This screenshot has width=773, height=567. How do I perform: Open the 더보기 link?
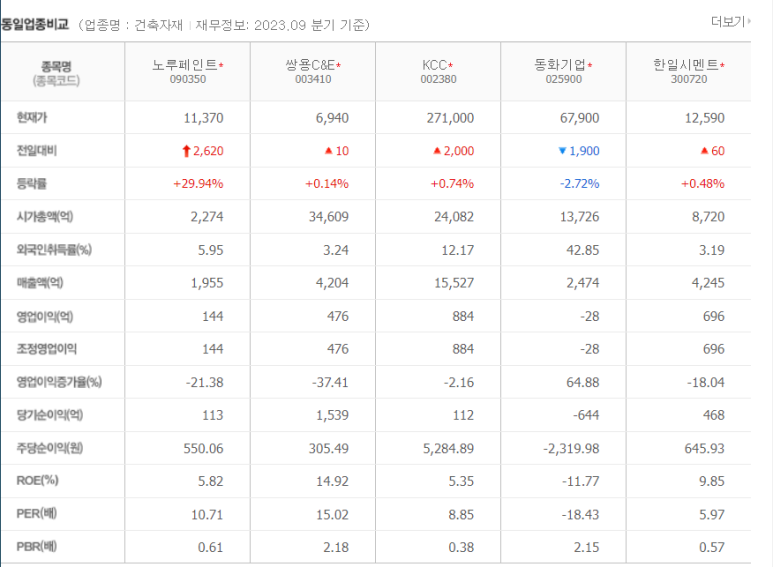point(730,22)
